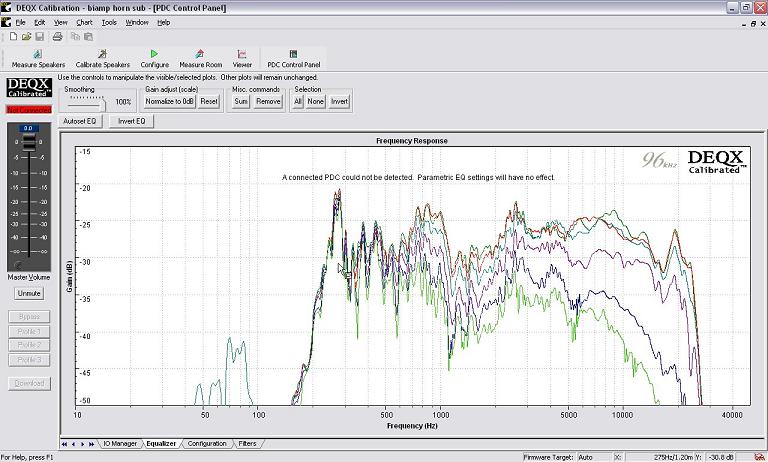
Task: Switch to the IO Manager tab
Action: pyautogui.click(x=120, y=443)
